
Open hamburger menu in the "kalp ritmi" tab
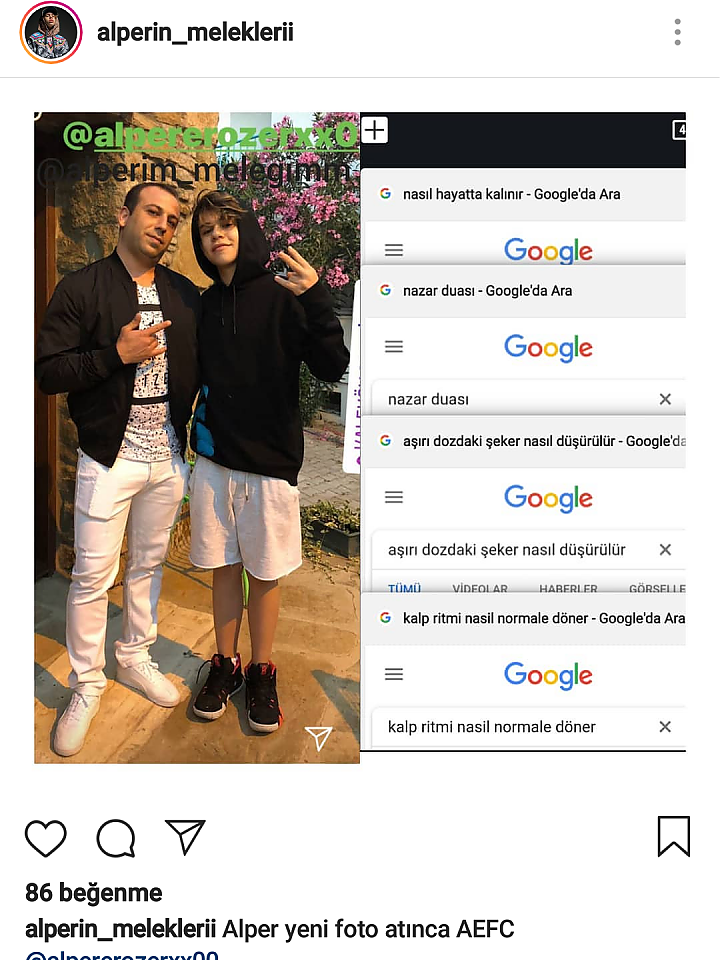pos(394,674)
